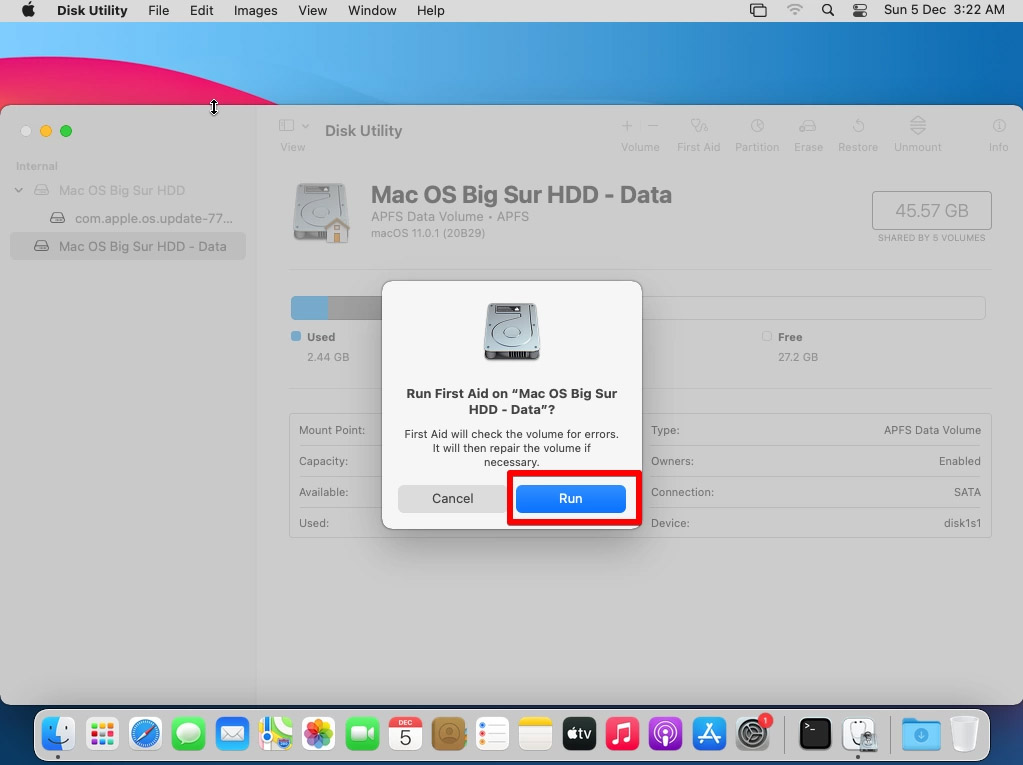1023x765 pixels.
Task: Select Mac OS Big Sur HDD - Data volume
Action: pyautogui.click(x=128, y=247)
